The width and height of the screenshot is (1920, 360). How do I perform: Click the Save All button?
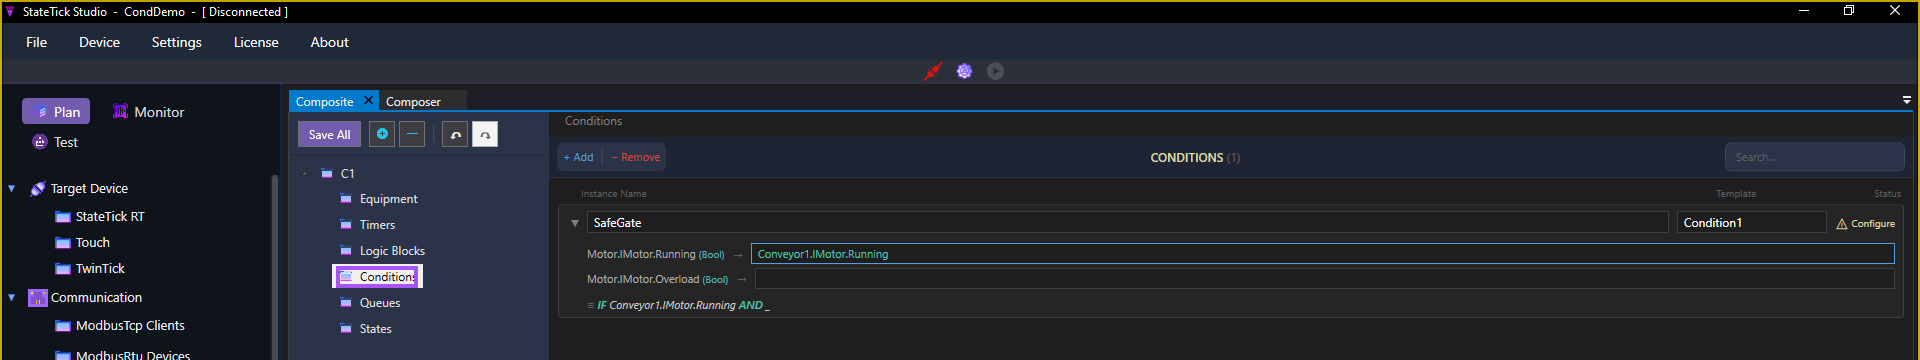click(329, 134)
